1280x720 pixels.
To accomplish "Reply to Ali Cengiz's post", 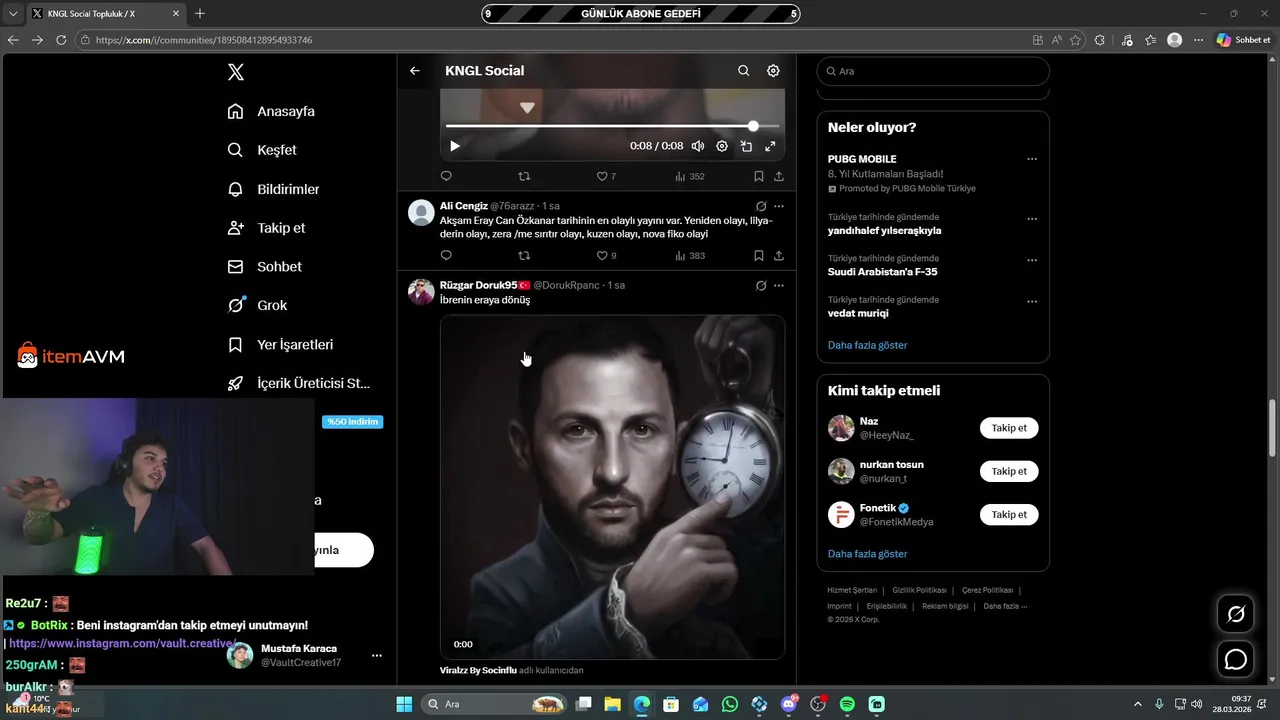I will point(446,256).
